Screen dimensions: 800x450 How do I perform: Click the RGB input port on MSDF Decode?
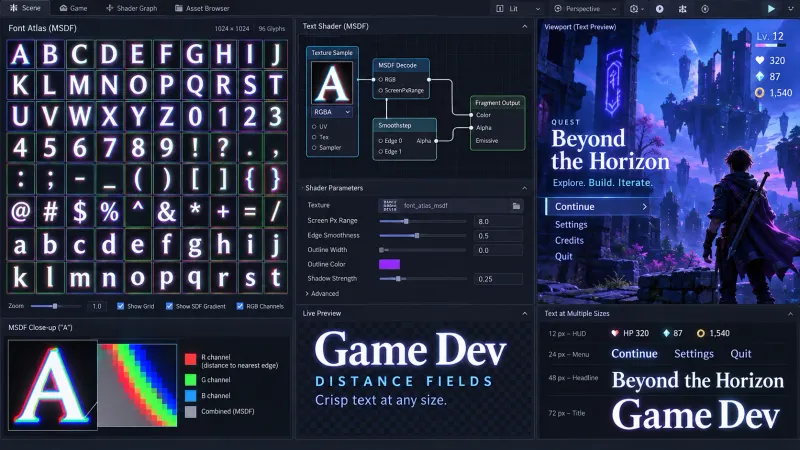point(381,80)
